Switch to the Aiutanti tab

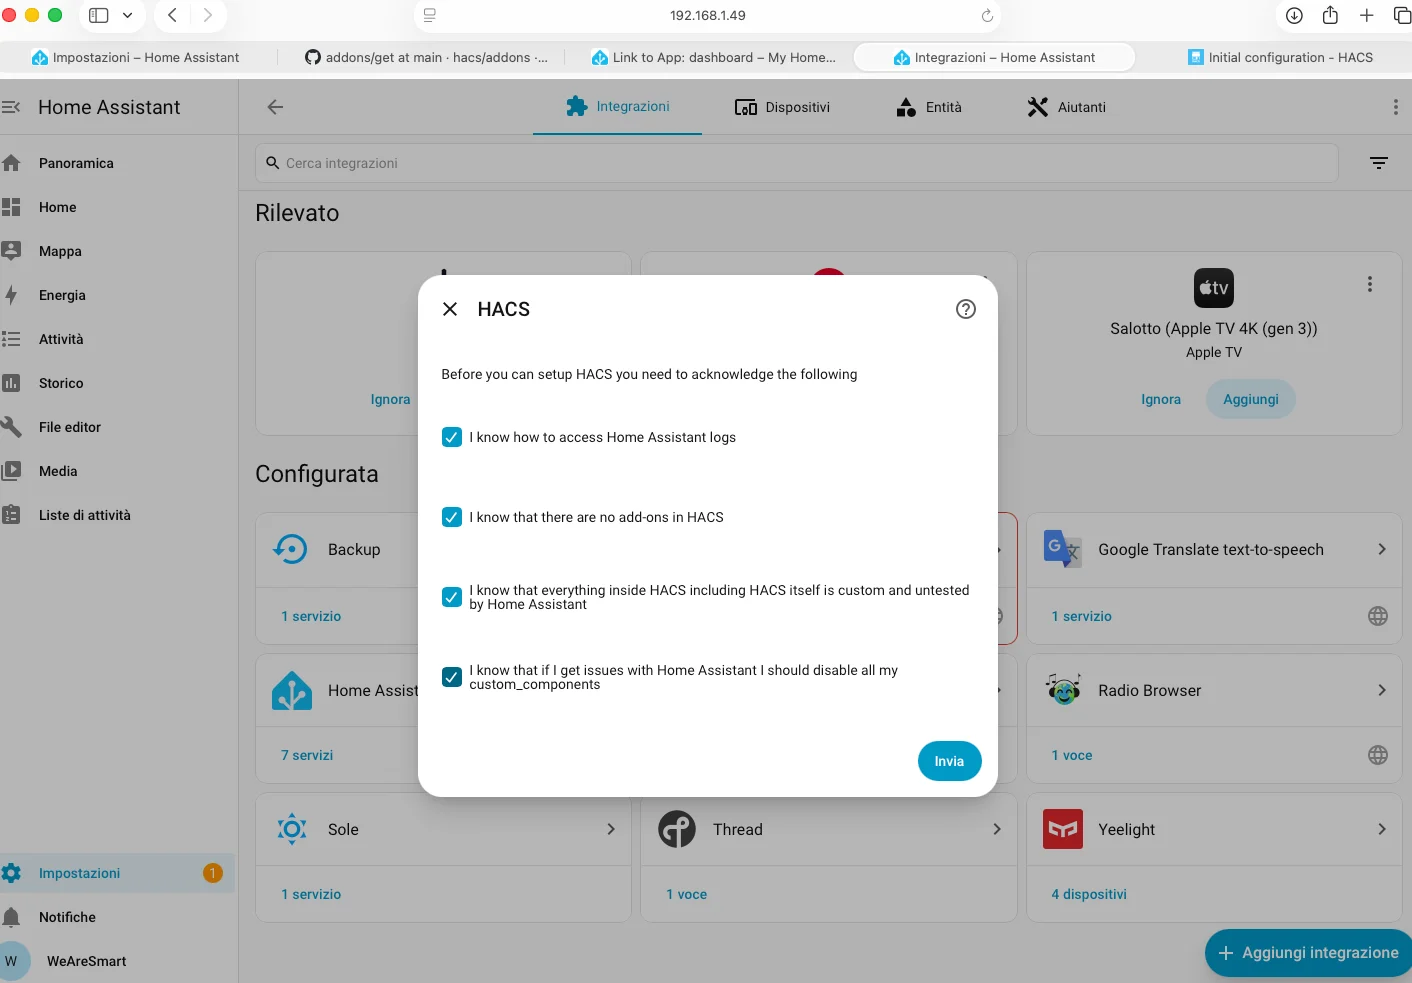pyautogui.click(x=1066, y=107)
